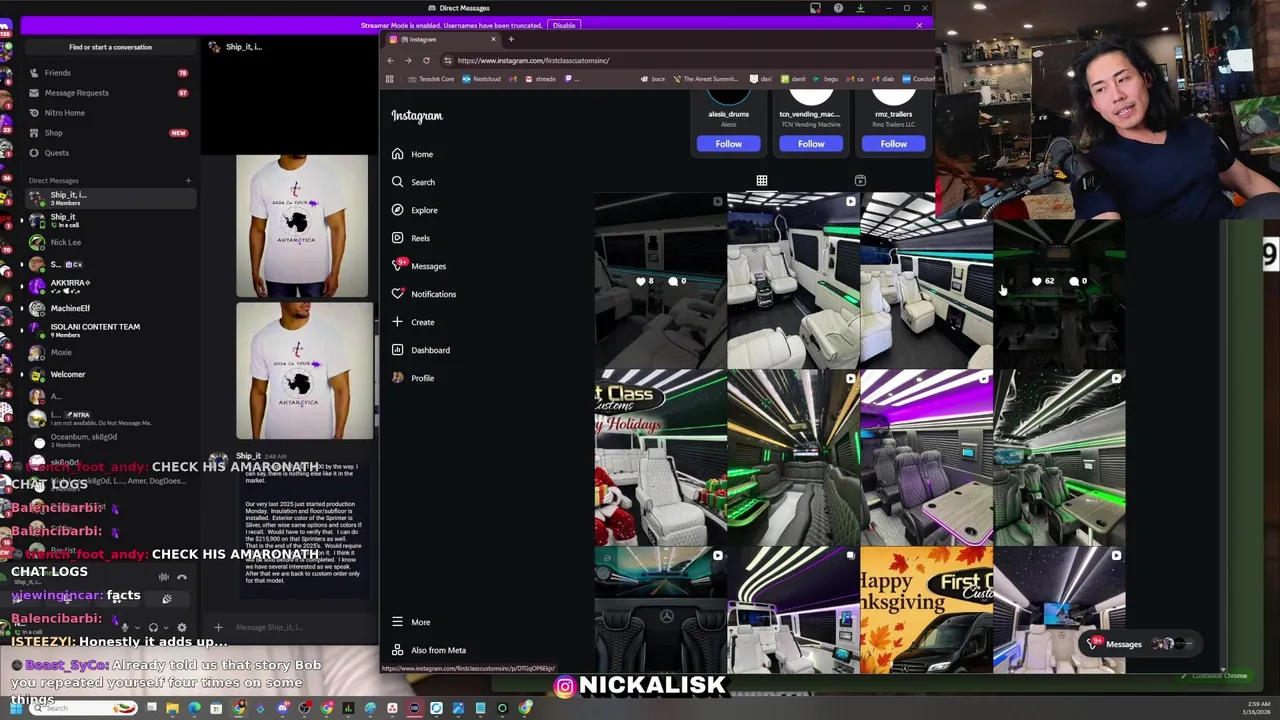This screenshot has width=1280, height=720.
Task: Open ISOLANI CONTENT TEAM group chat
Action: 108,330
